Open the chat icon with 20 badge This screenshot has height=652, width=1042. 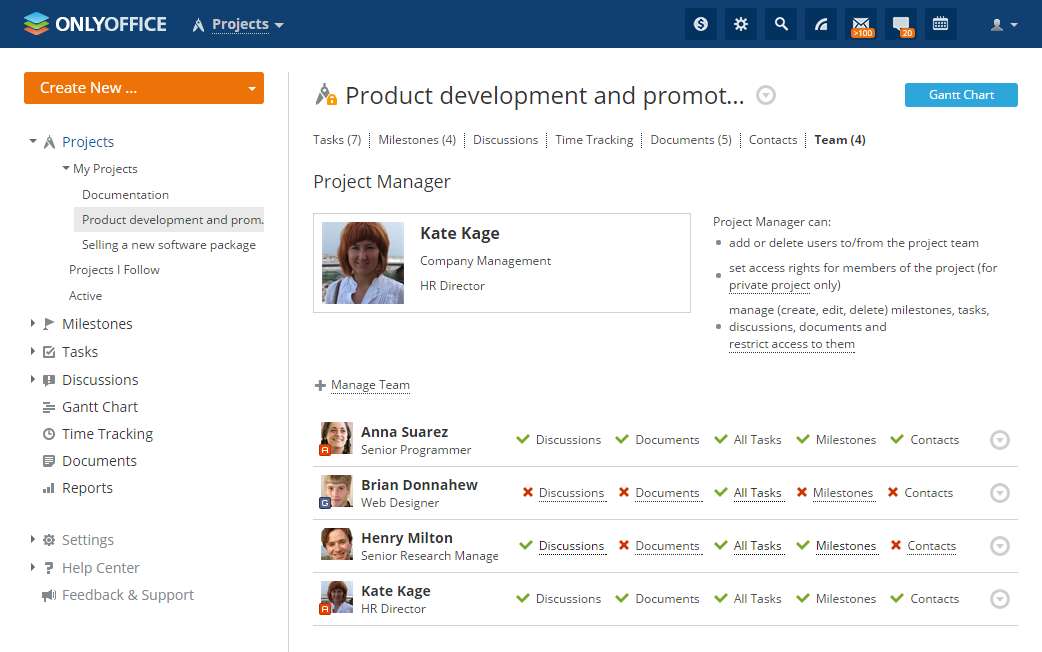901,24
